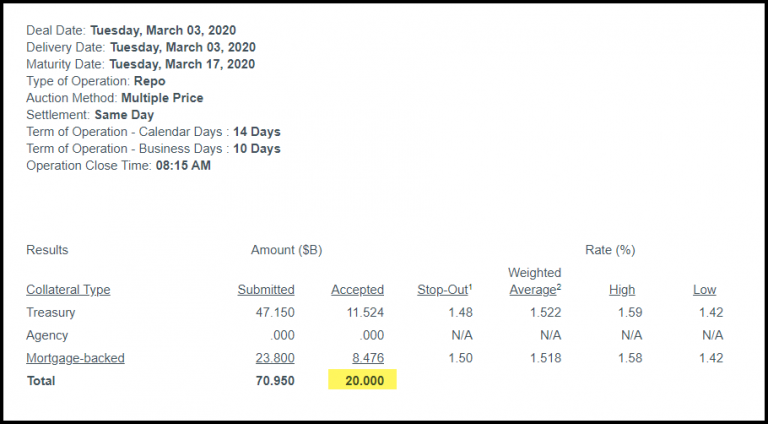Click the Accepted column header
The image size is (768, 424).
(x=357, y=290)
